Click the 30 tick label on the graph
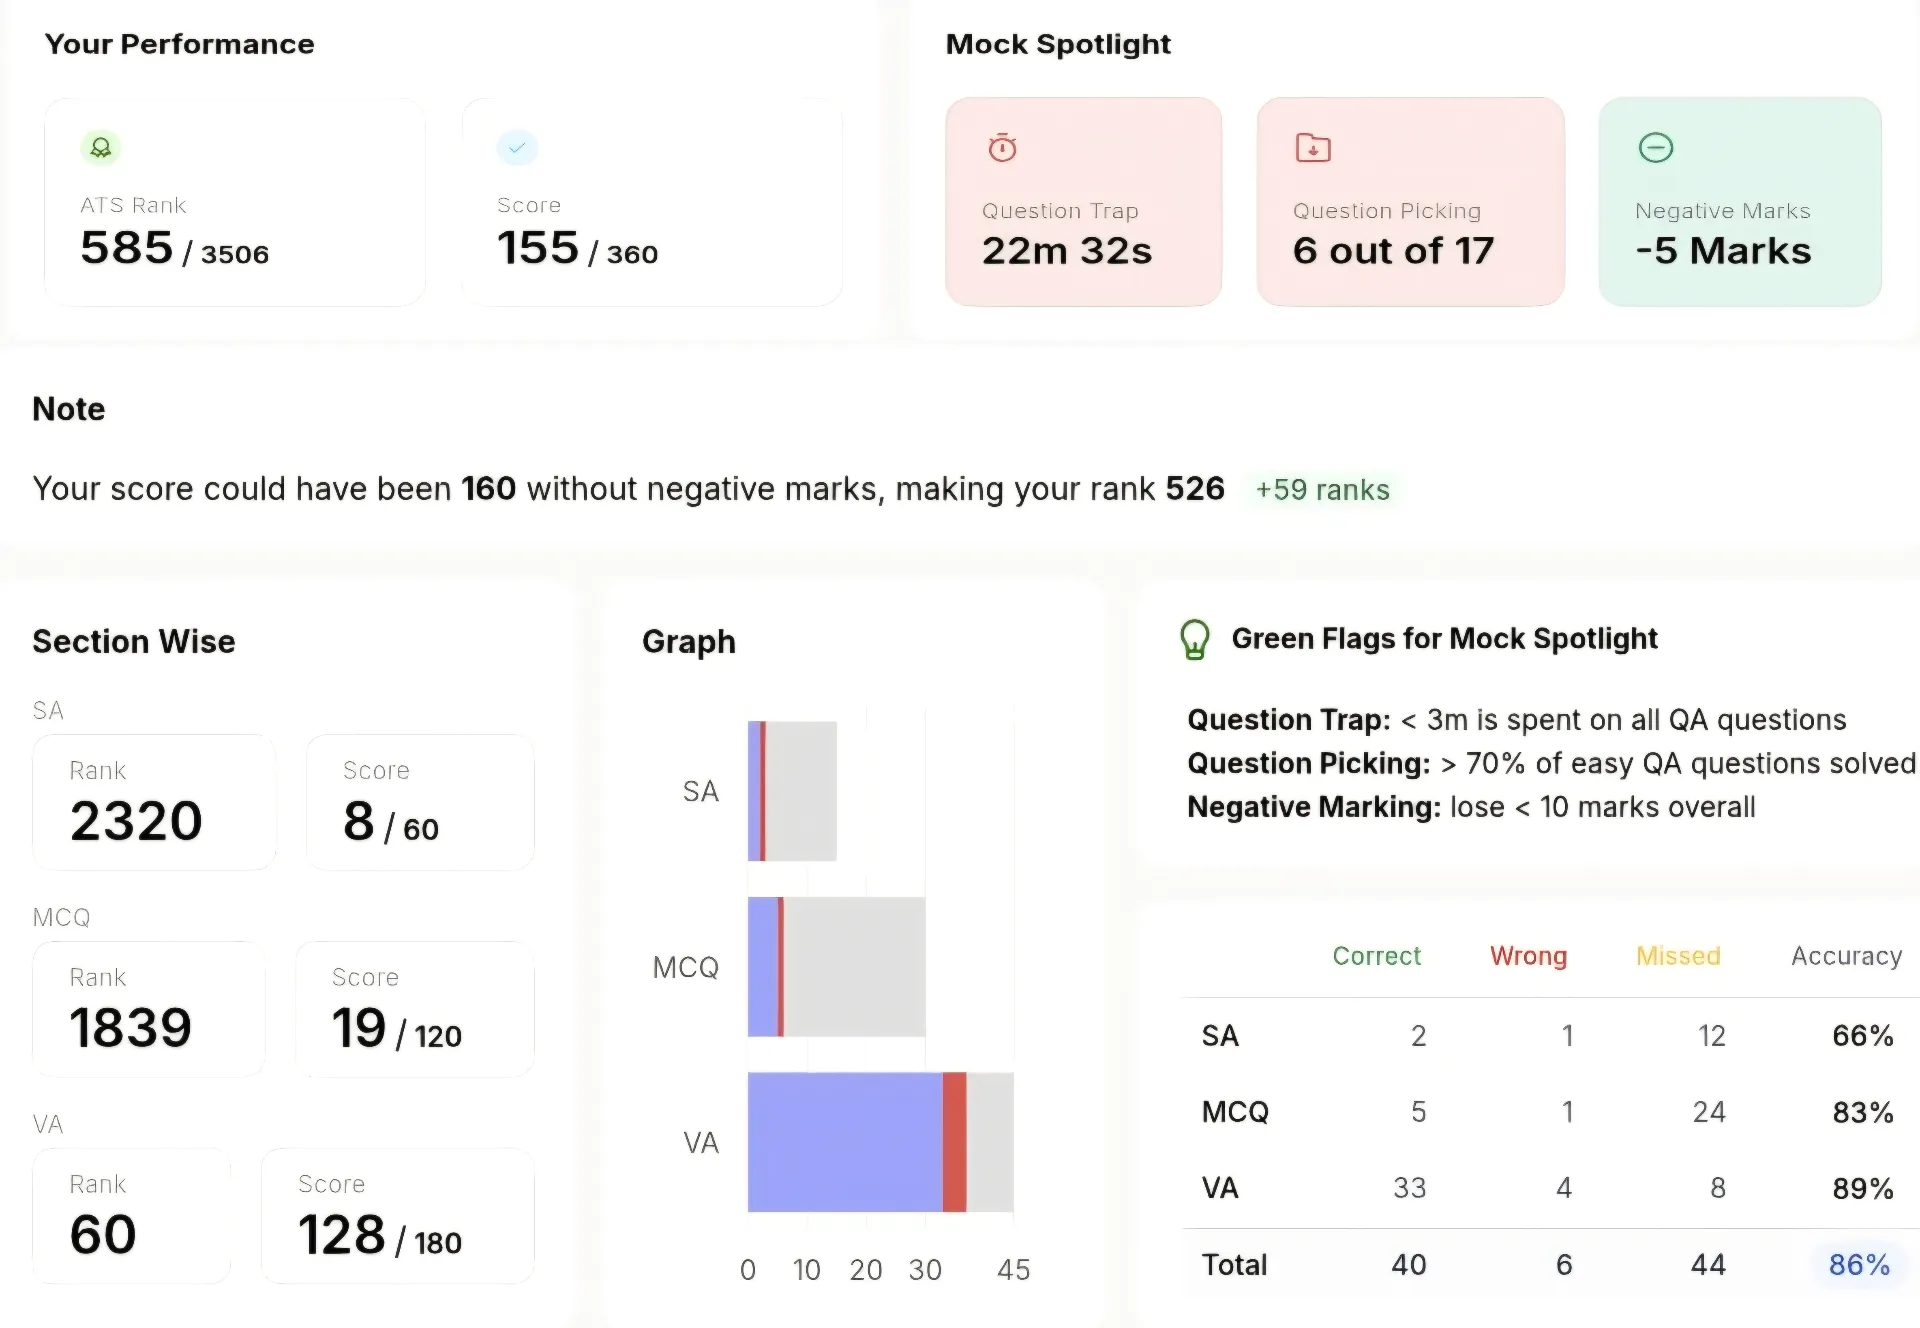This screenshot has height=1328, width=1920. tap(925, 1270)
